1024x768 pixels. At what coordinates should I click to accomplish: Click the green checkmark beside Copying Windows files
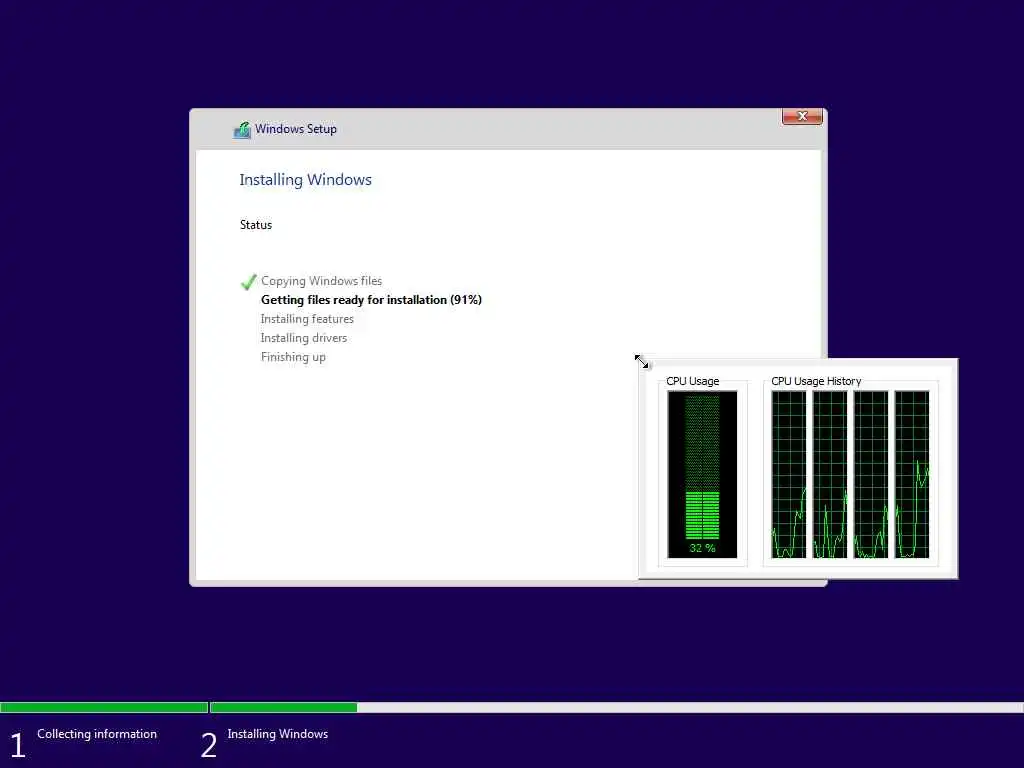(248, 281)
